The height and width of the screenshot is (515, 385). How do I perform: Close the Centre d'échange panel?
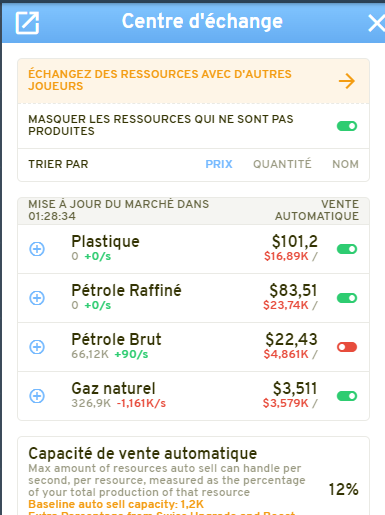377,24
